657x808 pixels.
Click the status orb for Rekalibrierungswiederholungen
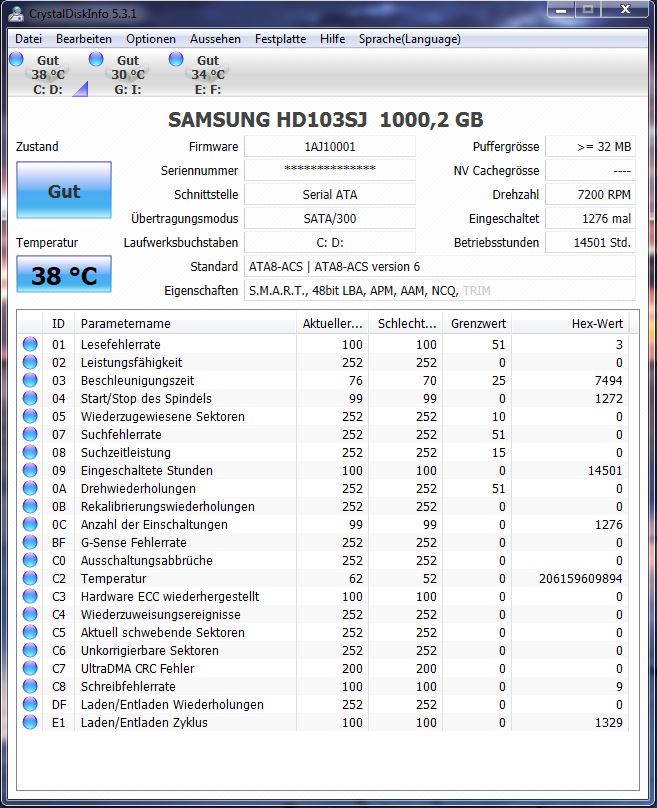30,506
